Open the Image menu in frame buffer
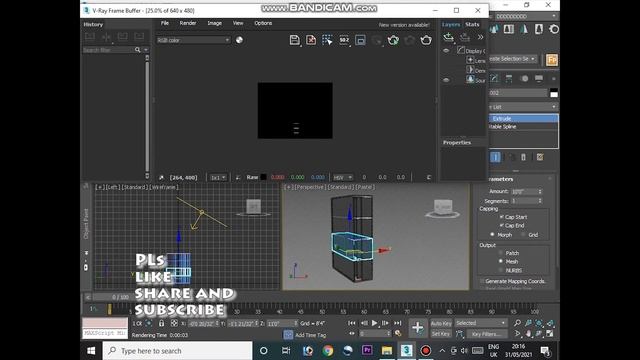The width and height of the screenshot is (640, 360). [x=214, y=23]
